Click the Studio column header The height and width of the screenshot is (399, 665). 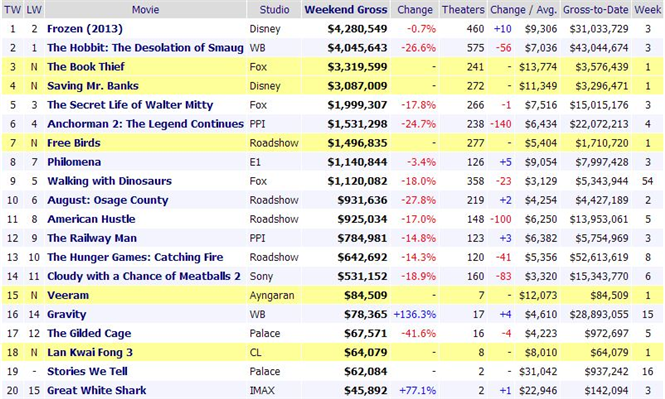[x=274, y=10]
